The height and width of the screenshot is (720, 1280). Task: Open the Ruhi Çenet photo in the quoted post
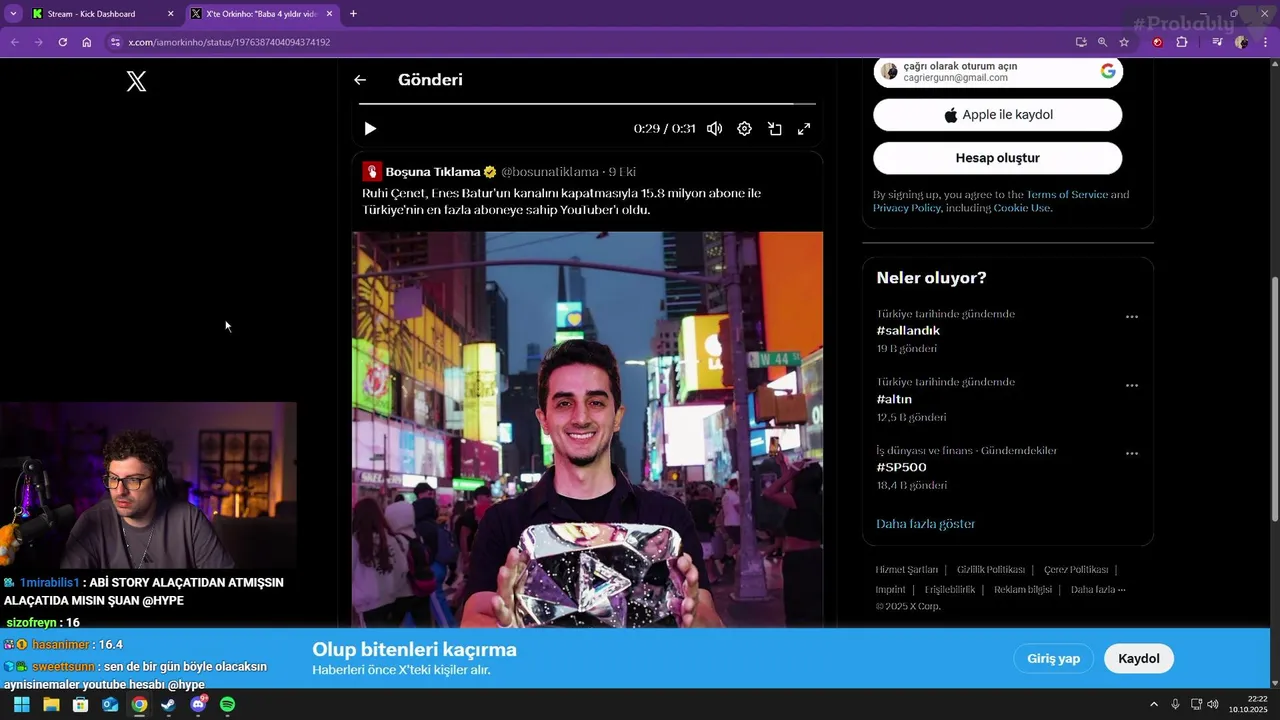(x=587, y=430)
